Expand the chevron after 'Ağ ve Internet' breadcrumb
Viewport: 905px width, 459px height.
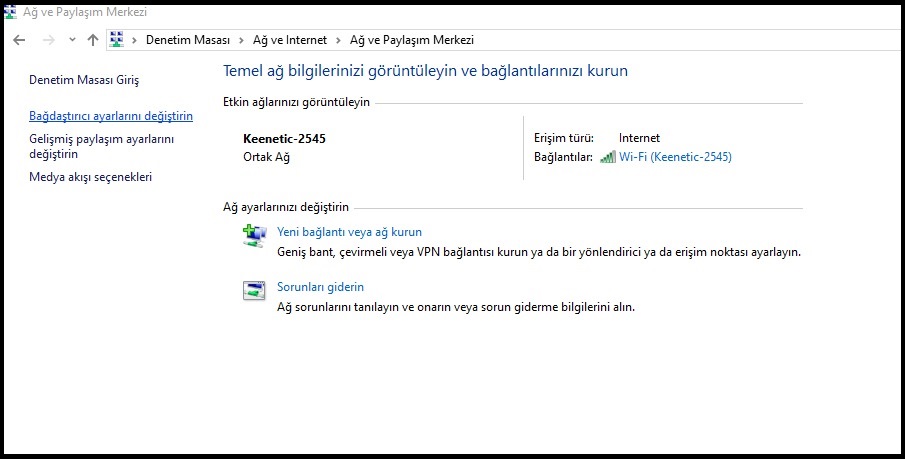pos(341,40)
